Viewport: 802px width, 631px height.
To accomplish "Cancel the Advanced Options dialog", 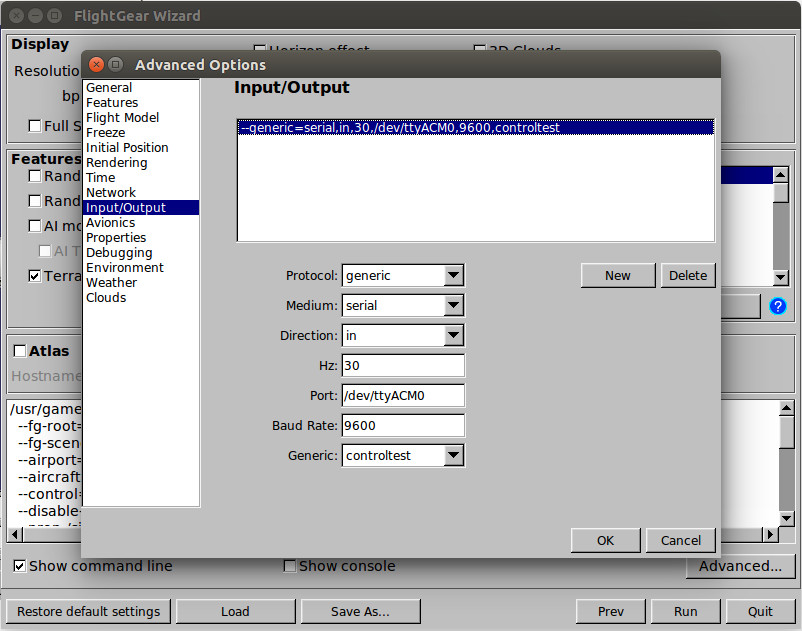I will pyautogui.click(x=680, y=540).
